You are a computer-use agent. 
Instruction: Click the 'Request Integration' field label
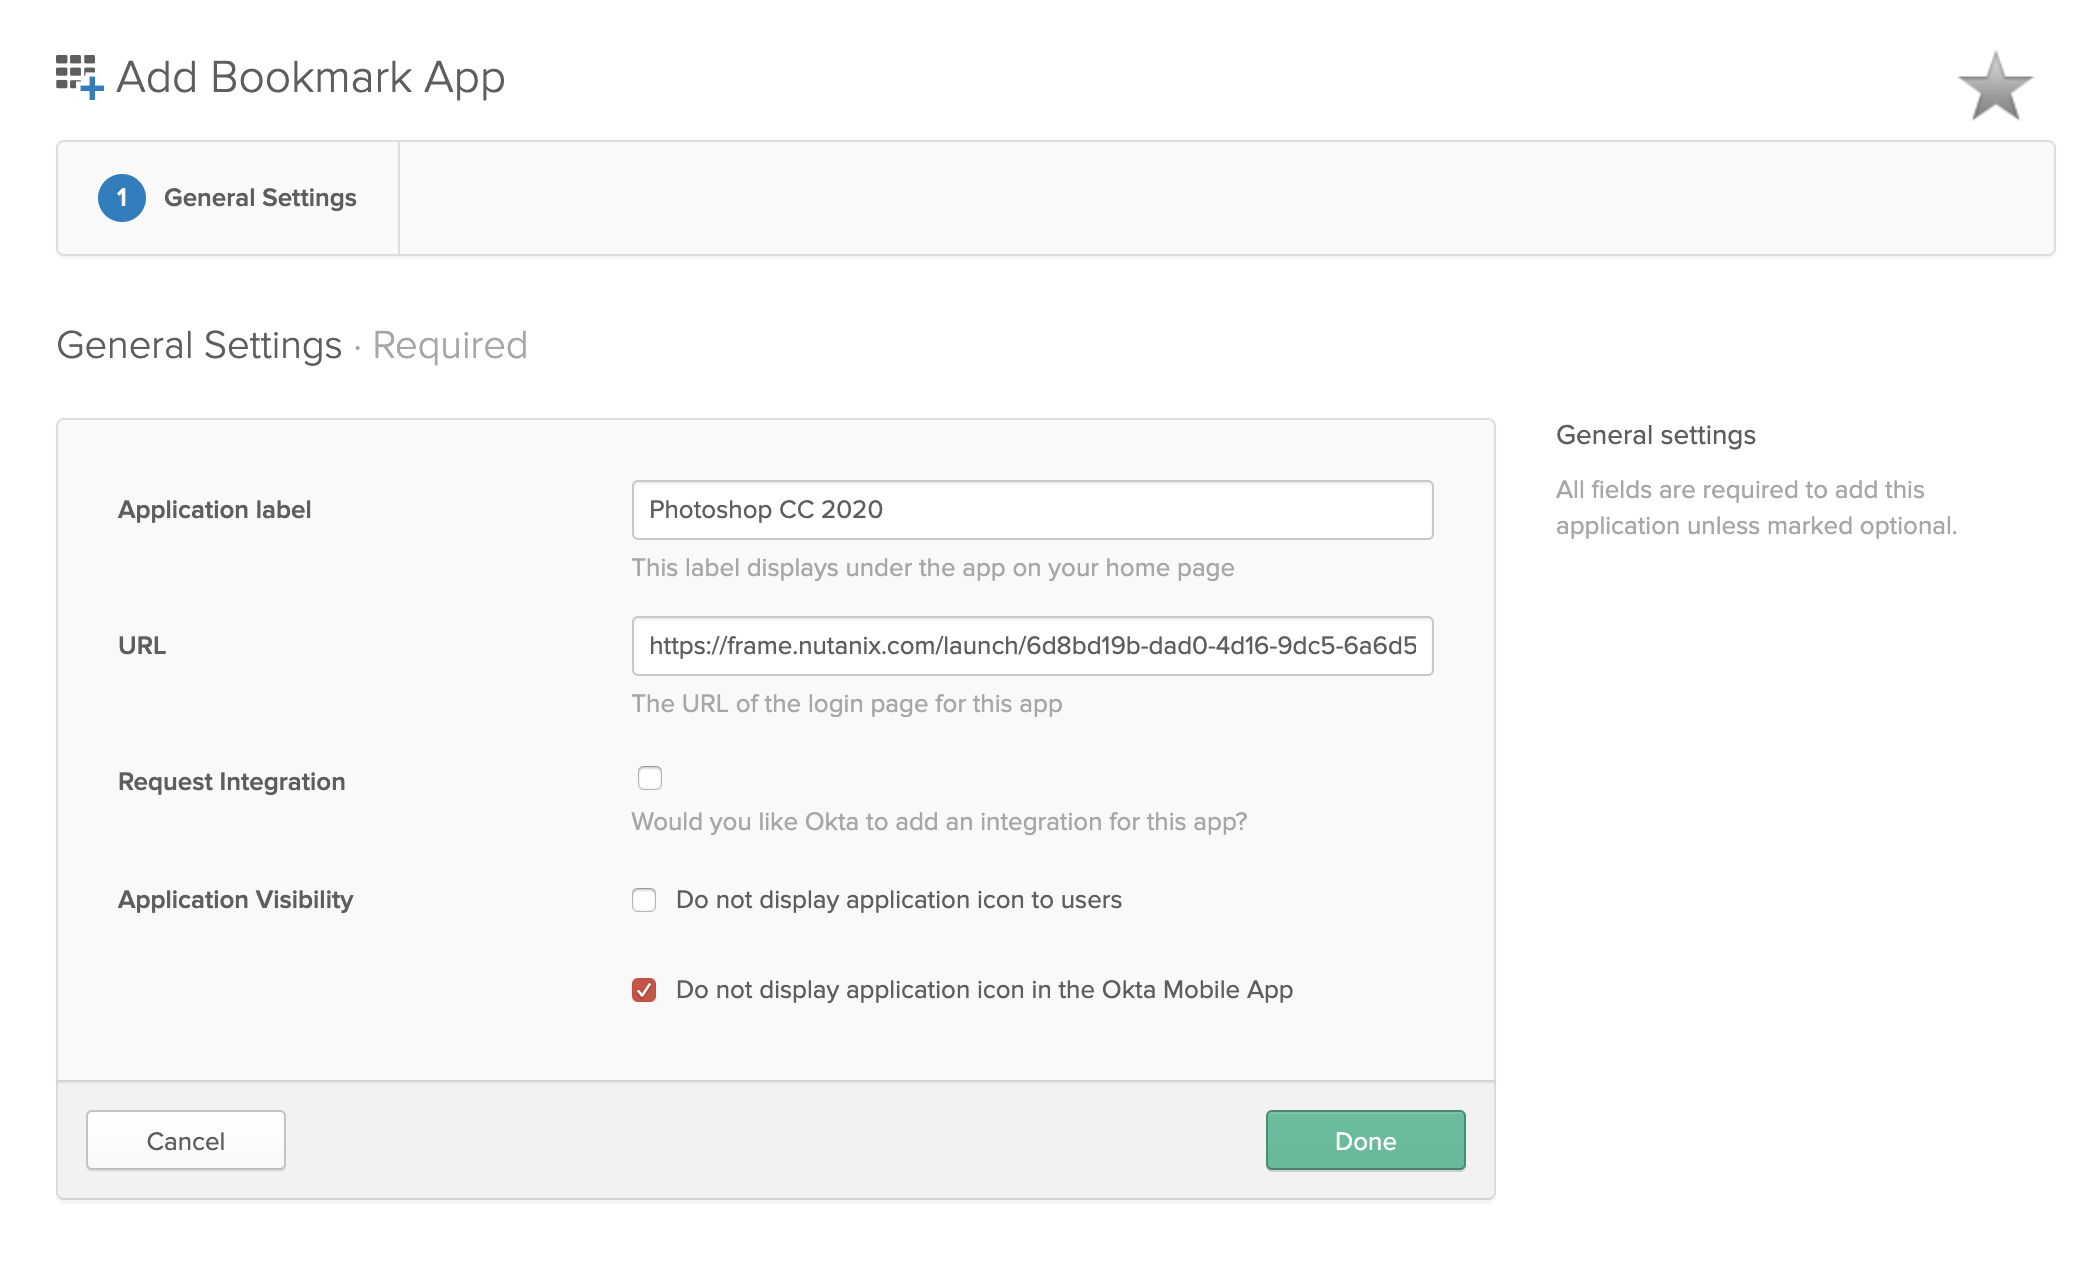(232, 782)
